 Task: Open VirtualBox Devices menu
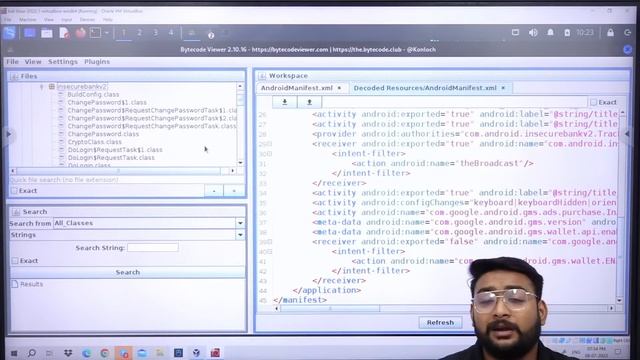pos(87,20)
